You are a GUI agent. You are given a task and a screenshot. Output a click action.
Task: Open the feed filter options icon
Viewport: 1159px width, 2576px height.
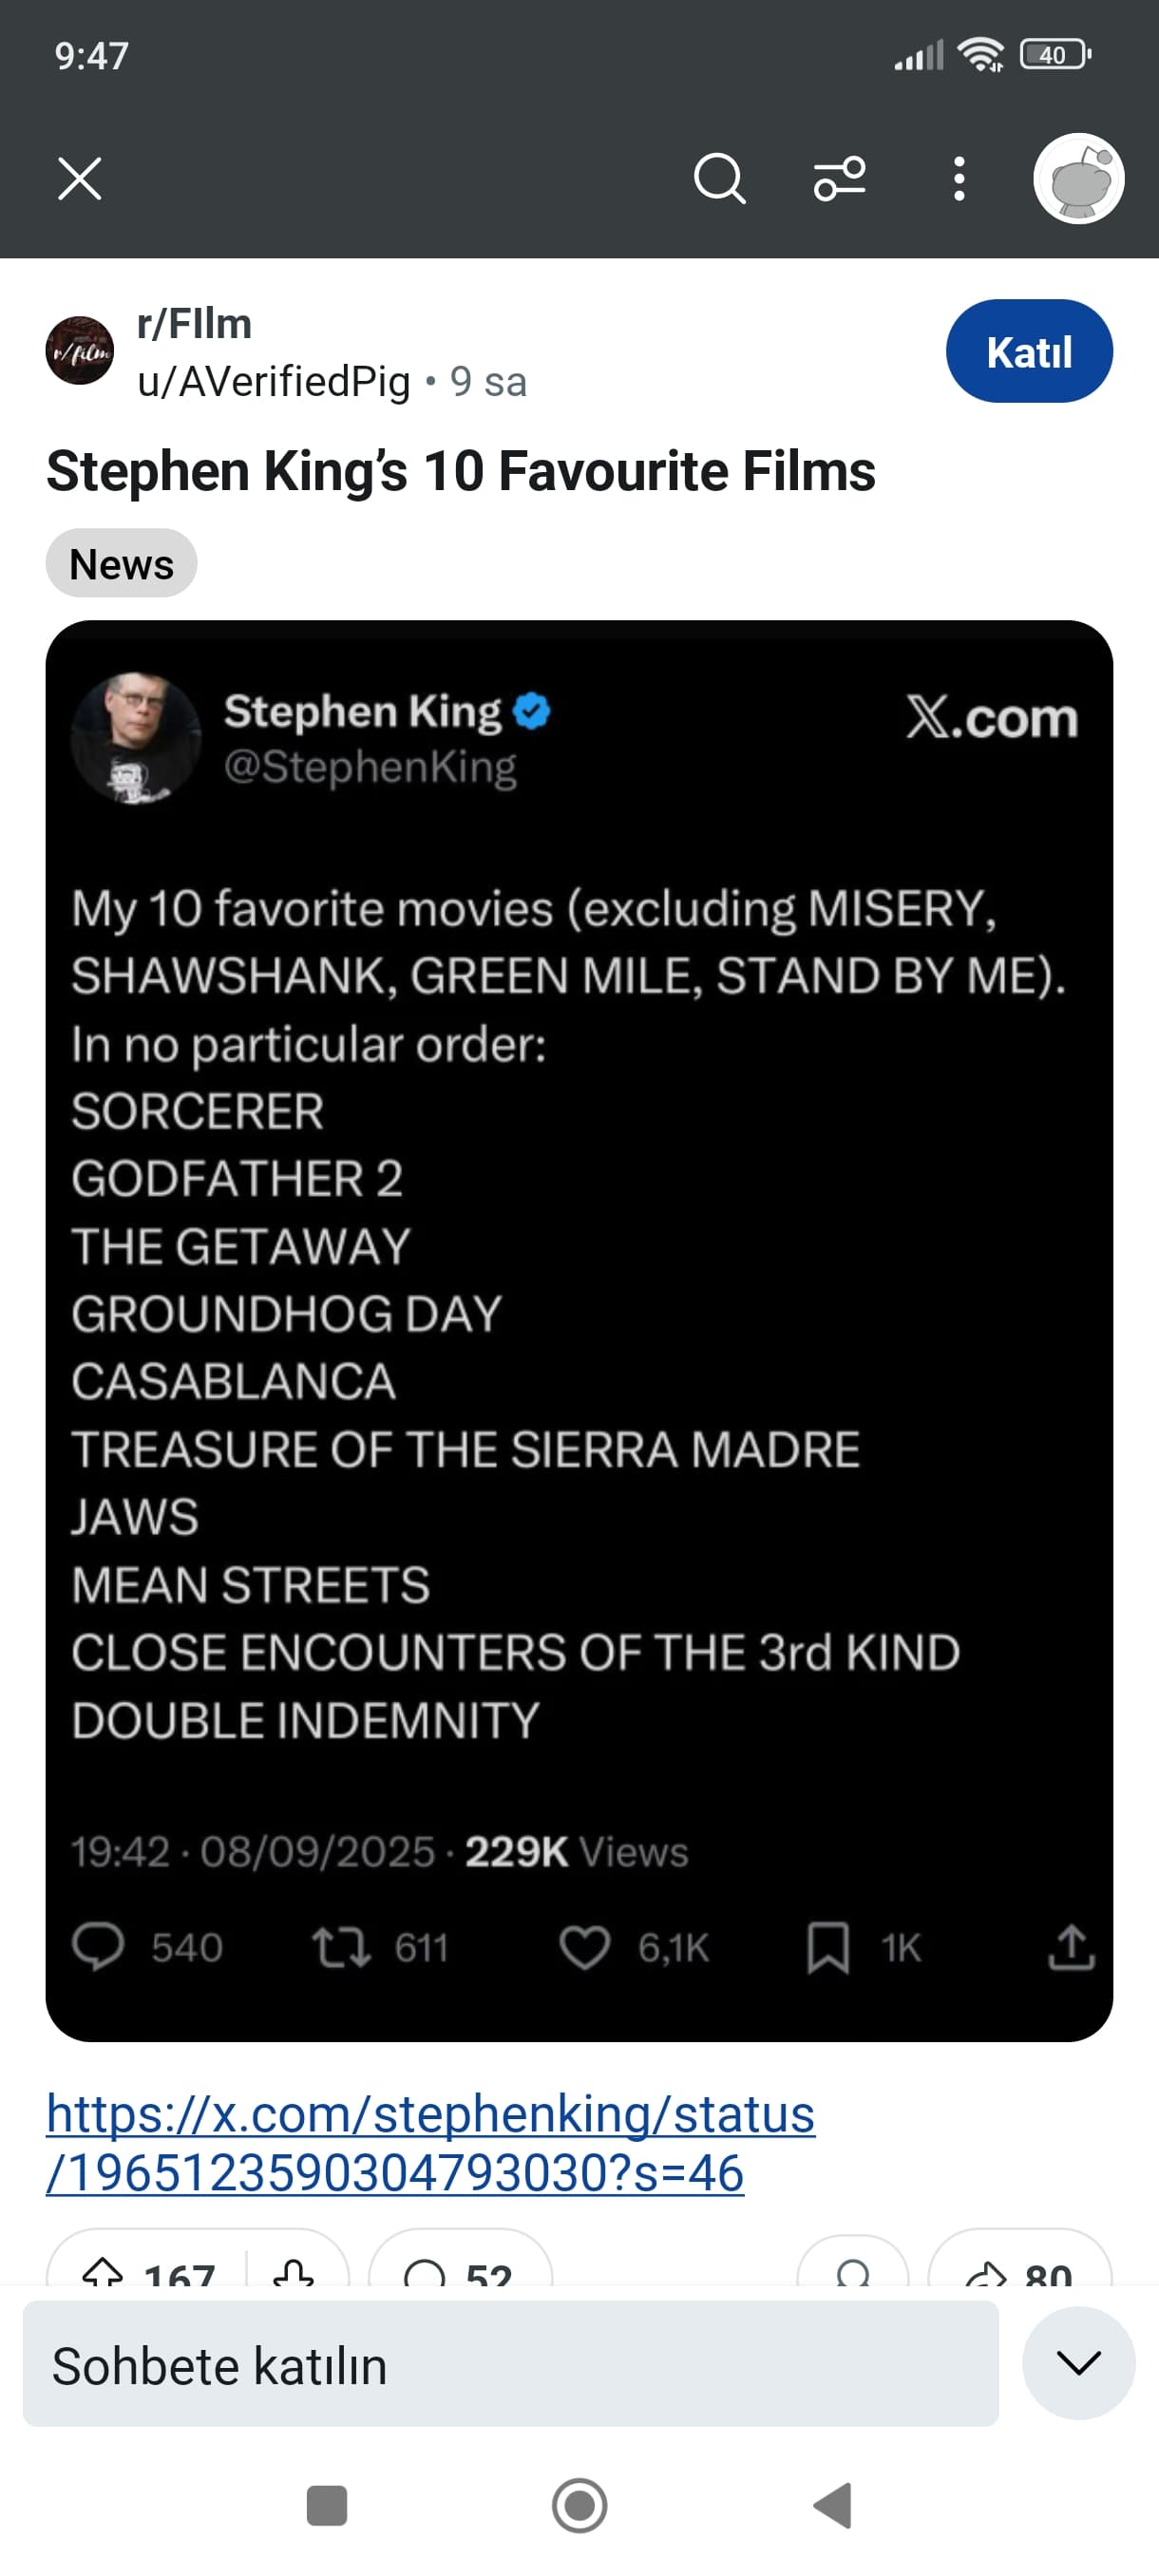coord(839,180)
